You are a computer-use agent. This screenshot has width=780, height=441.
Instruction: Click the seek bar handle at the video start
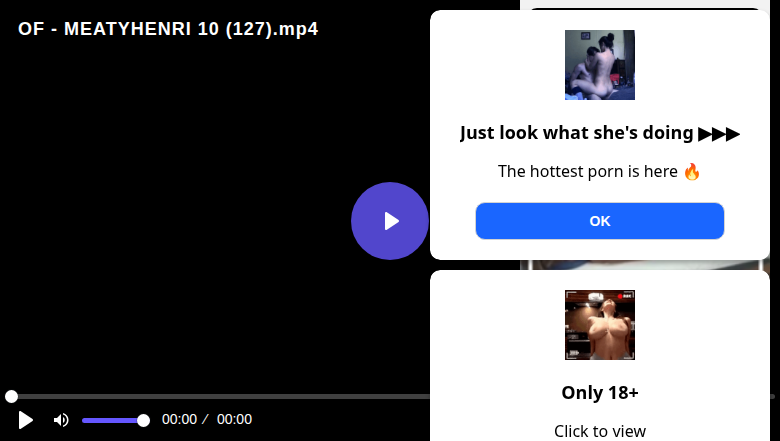click(x=11, y=396)
